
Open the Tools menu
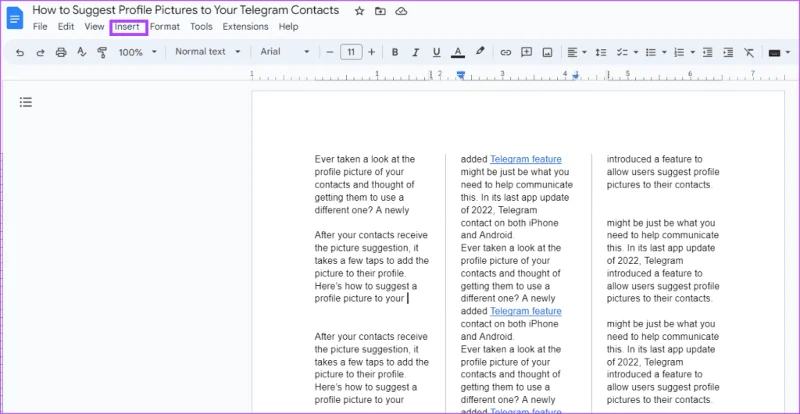click(x=202, y=27)
